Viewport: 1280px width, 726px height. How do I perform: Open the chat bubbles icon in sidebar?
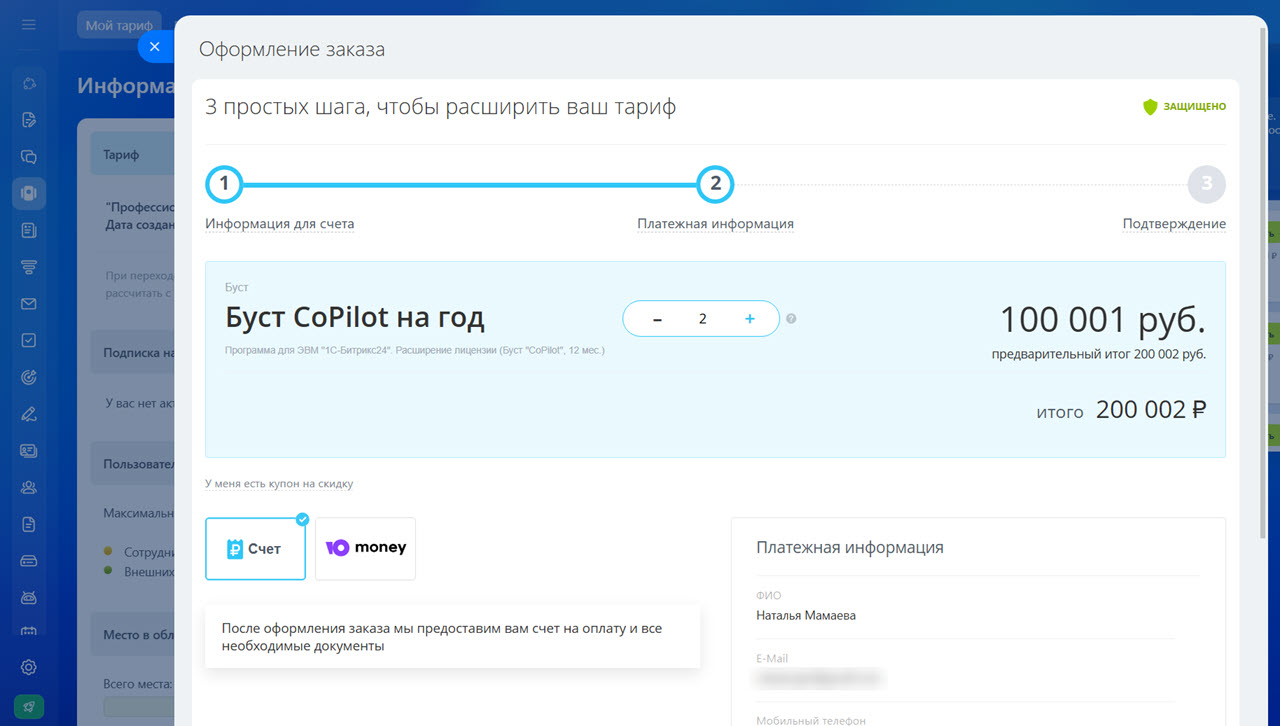[29, 156]
